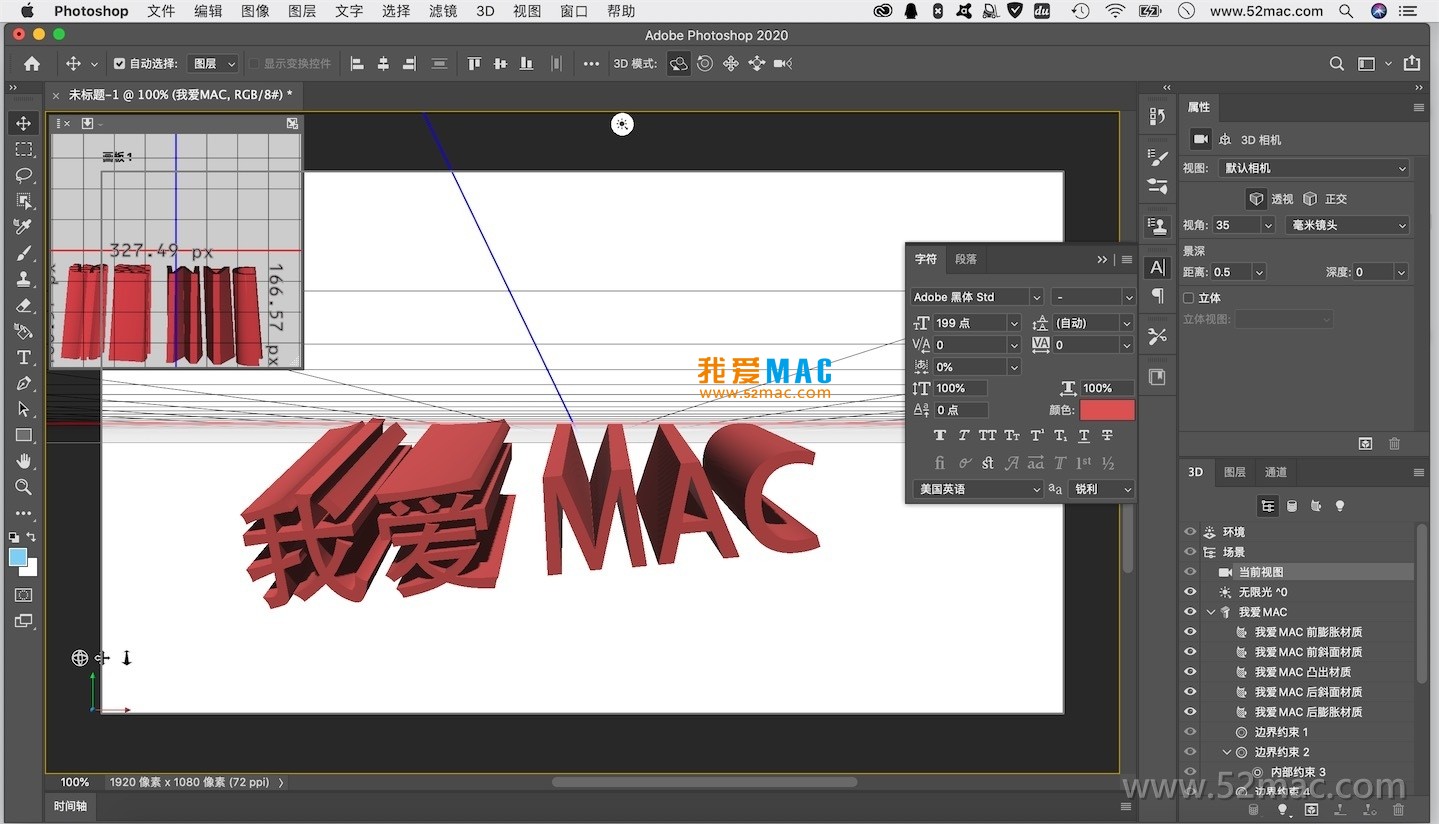
Task: Switch to the 段落 tab
Action: pos(965,259)
